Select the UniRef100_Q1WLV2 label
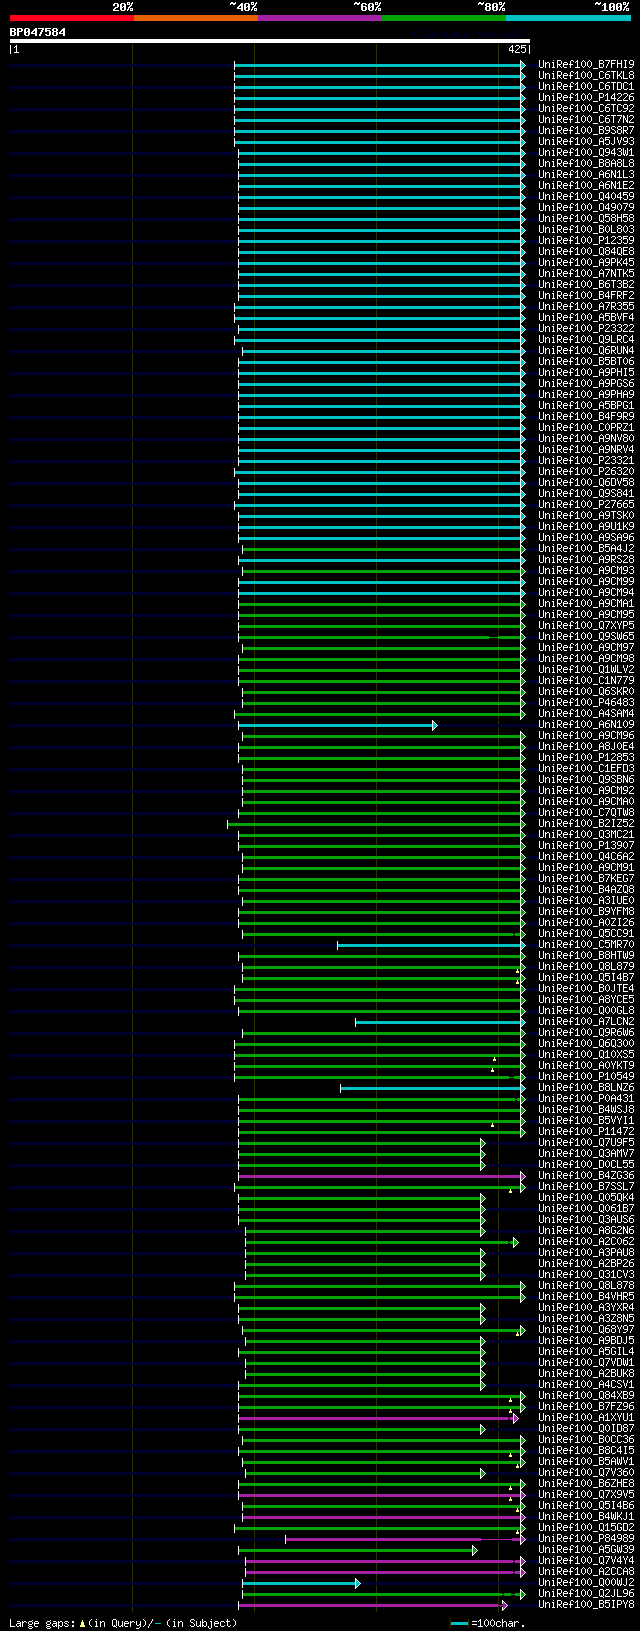The image size is (640, 1631). pos(586,669)
